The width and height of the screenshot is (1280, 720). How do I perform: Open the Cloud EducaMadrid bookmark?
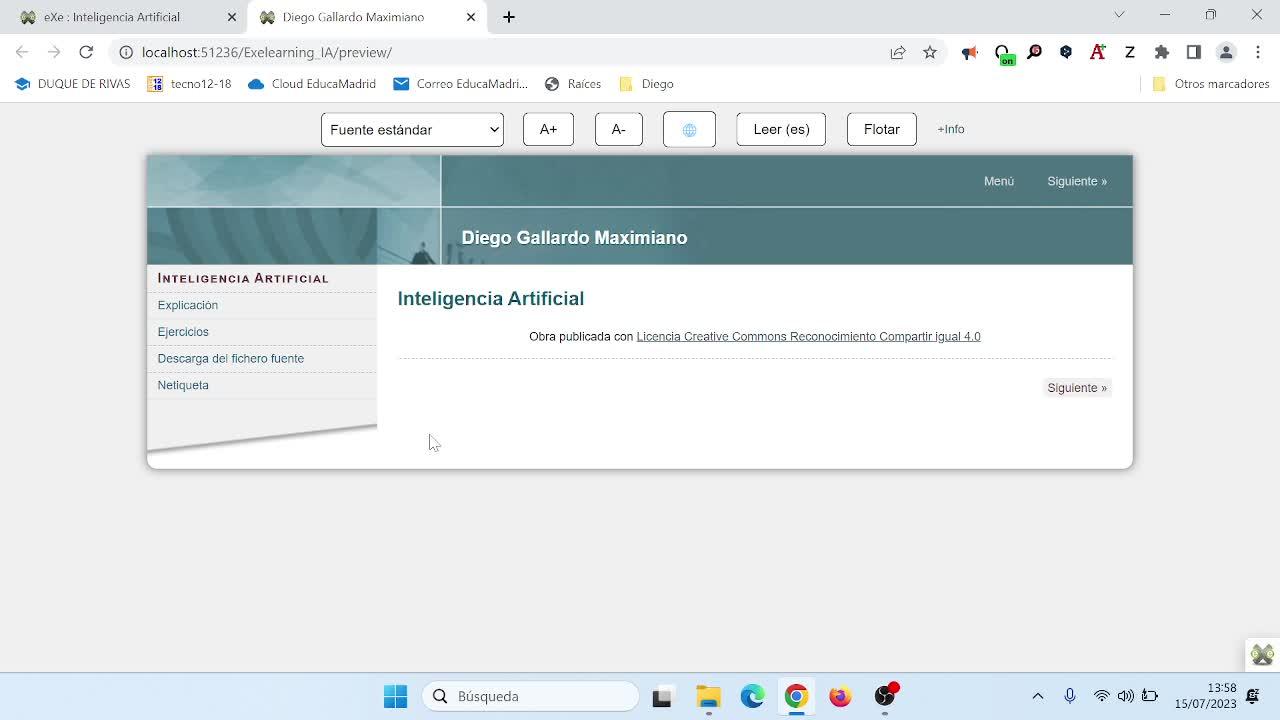(312, 84)
